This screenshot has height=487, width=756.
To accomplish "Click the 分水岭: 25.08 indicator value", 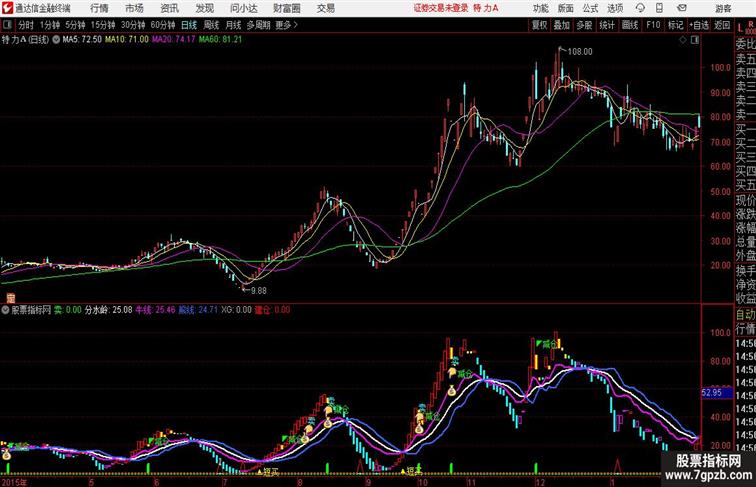I will 108,310.
